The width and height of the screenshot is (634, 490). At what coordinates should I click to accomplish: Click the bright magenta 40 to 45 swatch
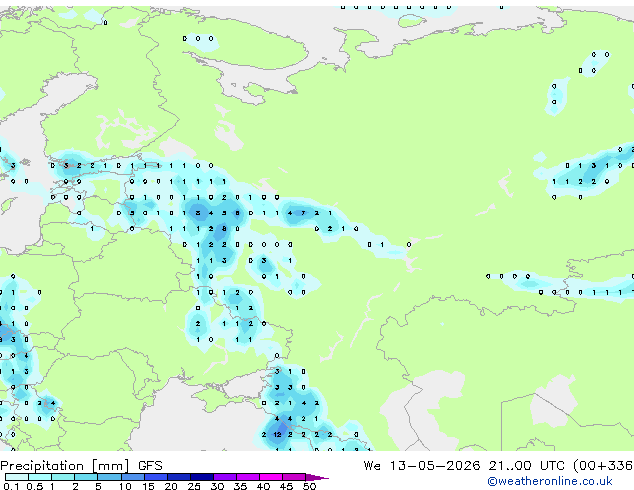[271, 477]
